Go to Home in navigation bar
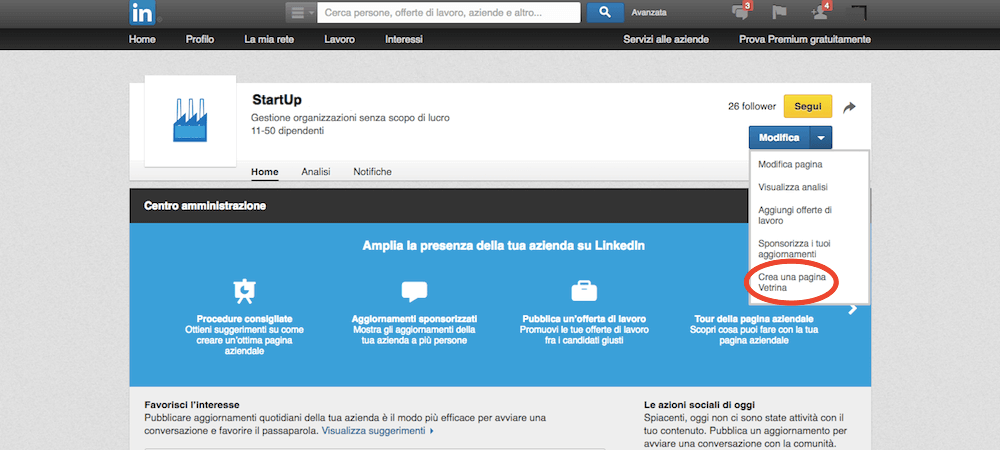The image size is (1000, 450). [142, 40]
